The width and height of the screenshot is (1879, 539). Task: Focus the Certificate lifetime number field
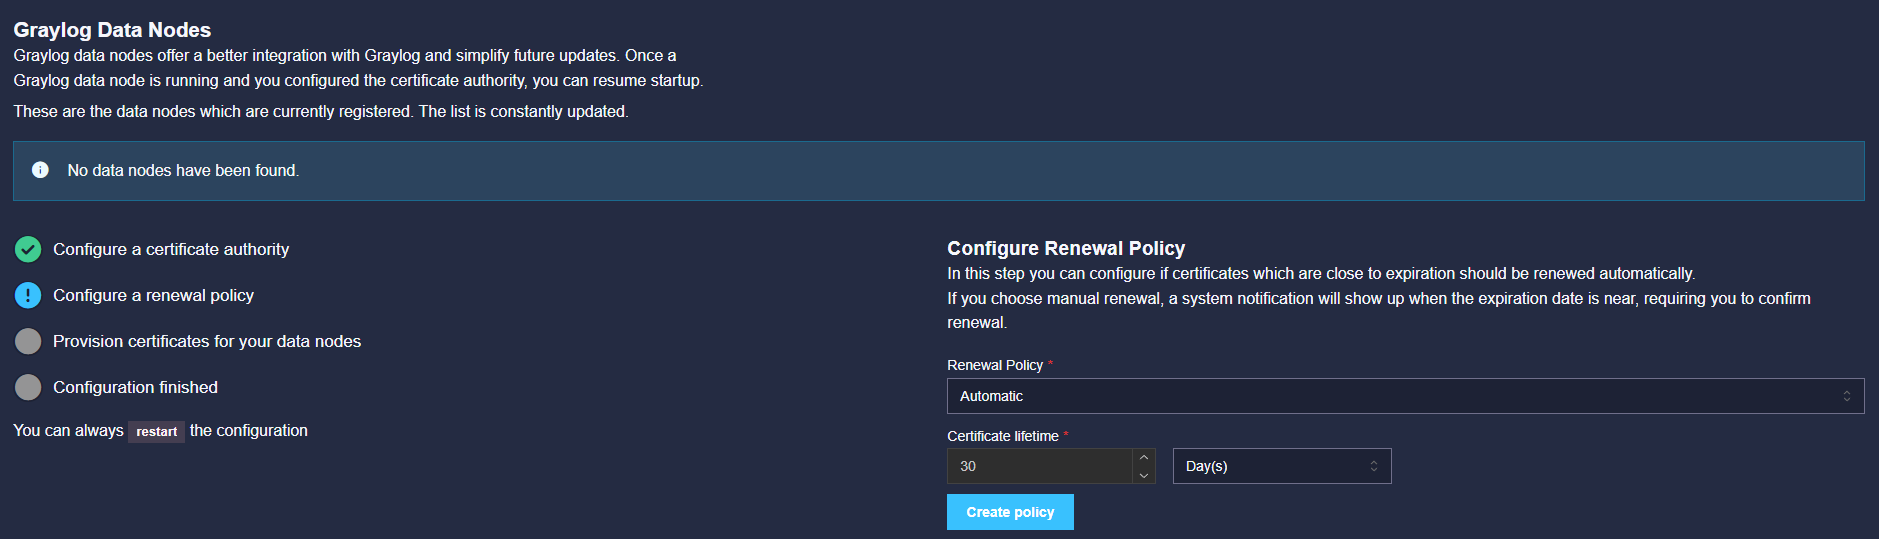tap(1039, 466)
